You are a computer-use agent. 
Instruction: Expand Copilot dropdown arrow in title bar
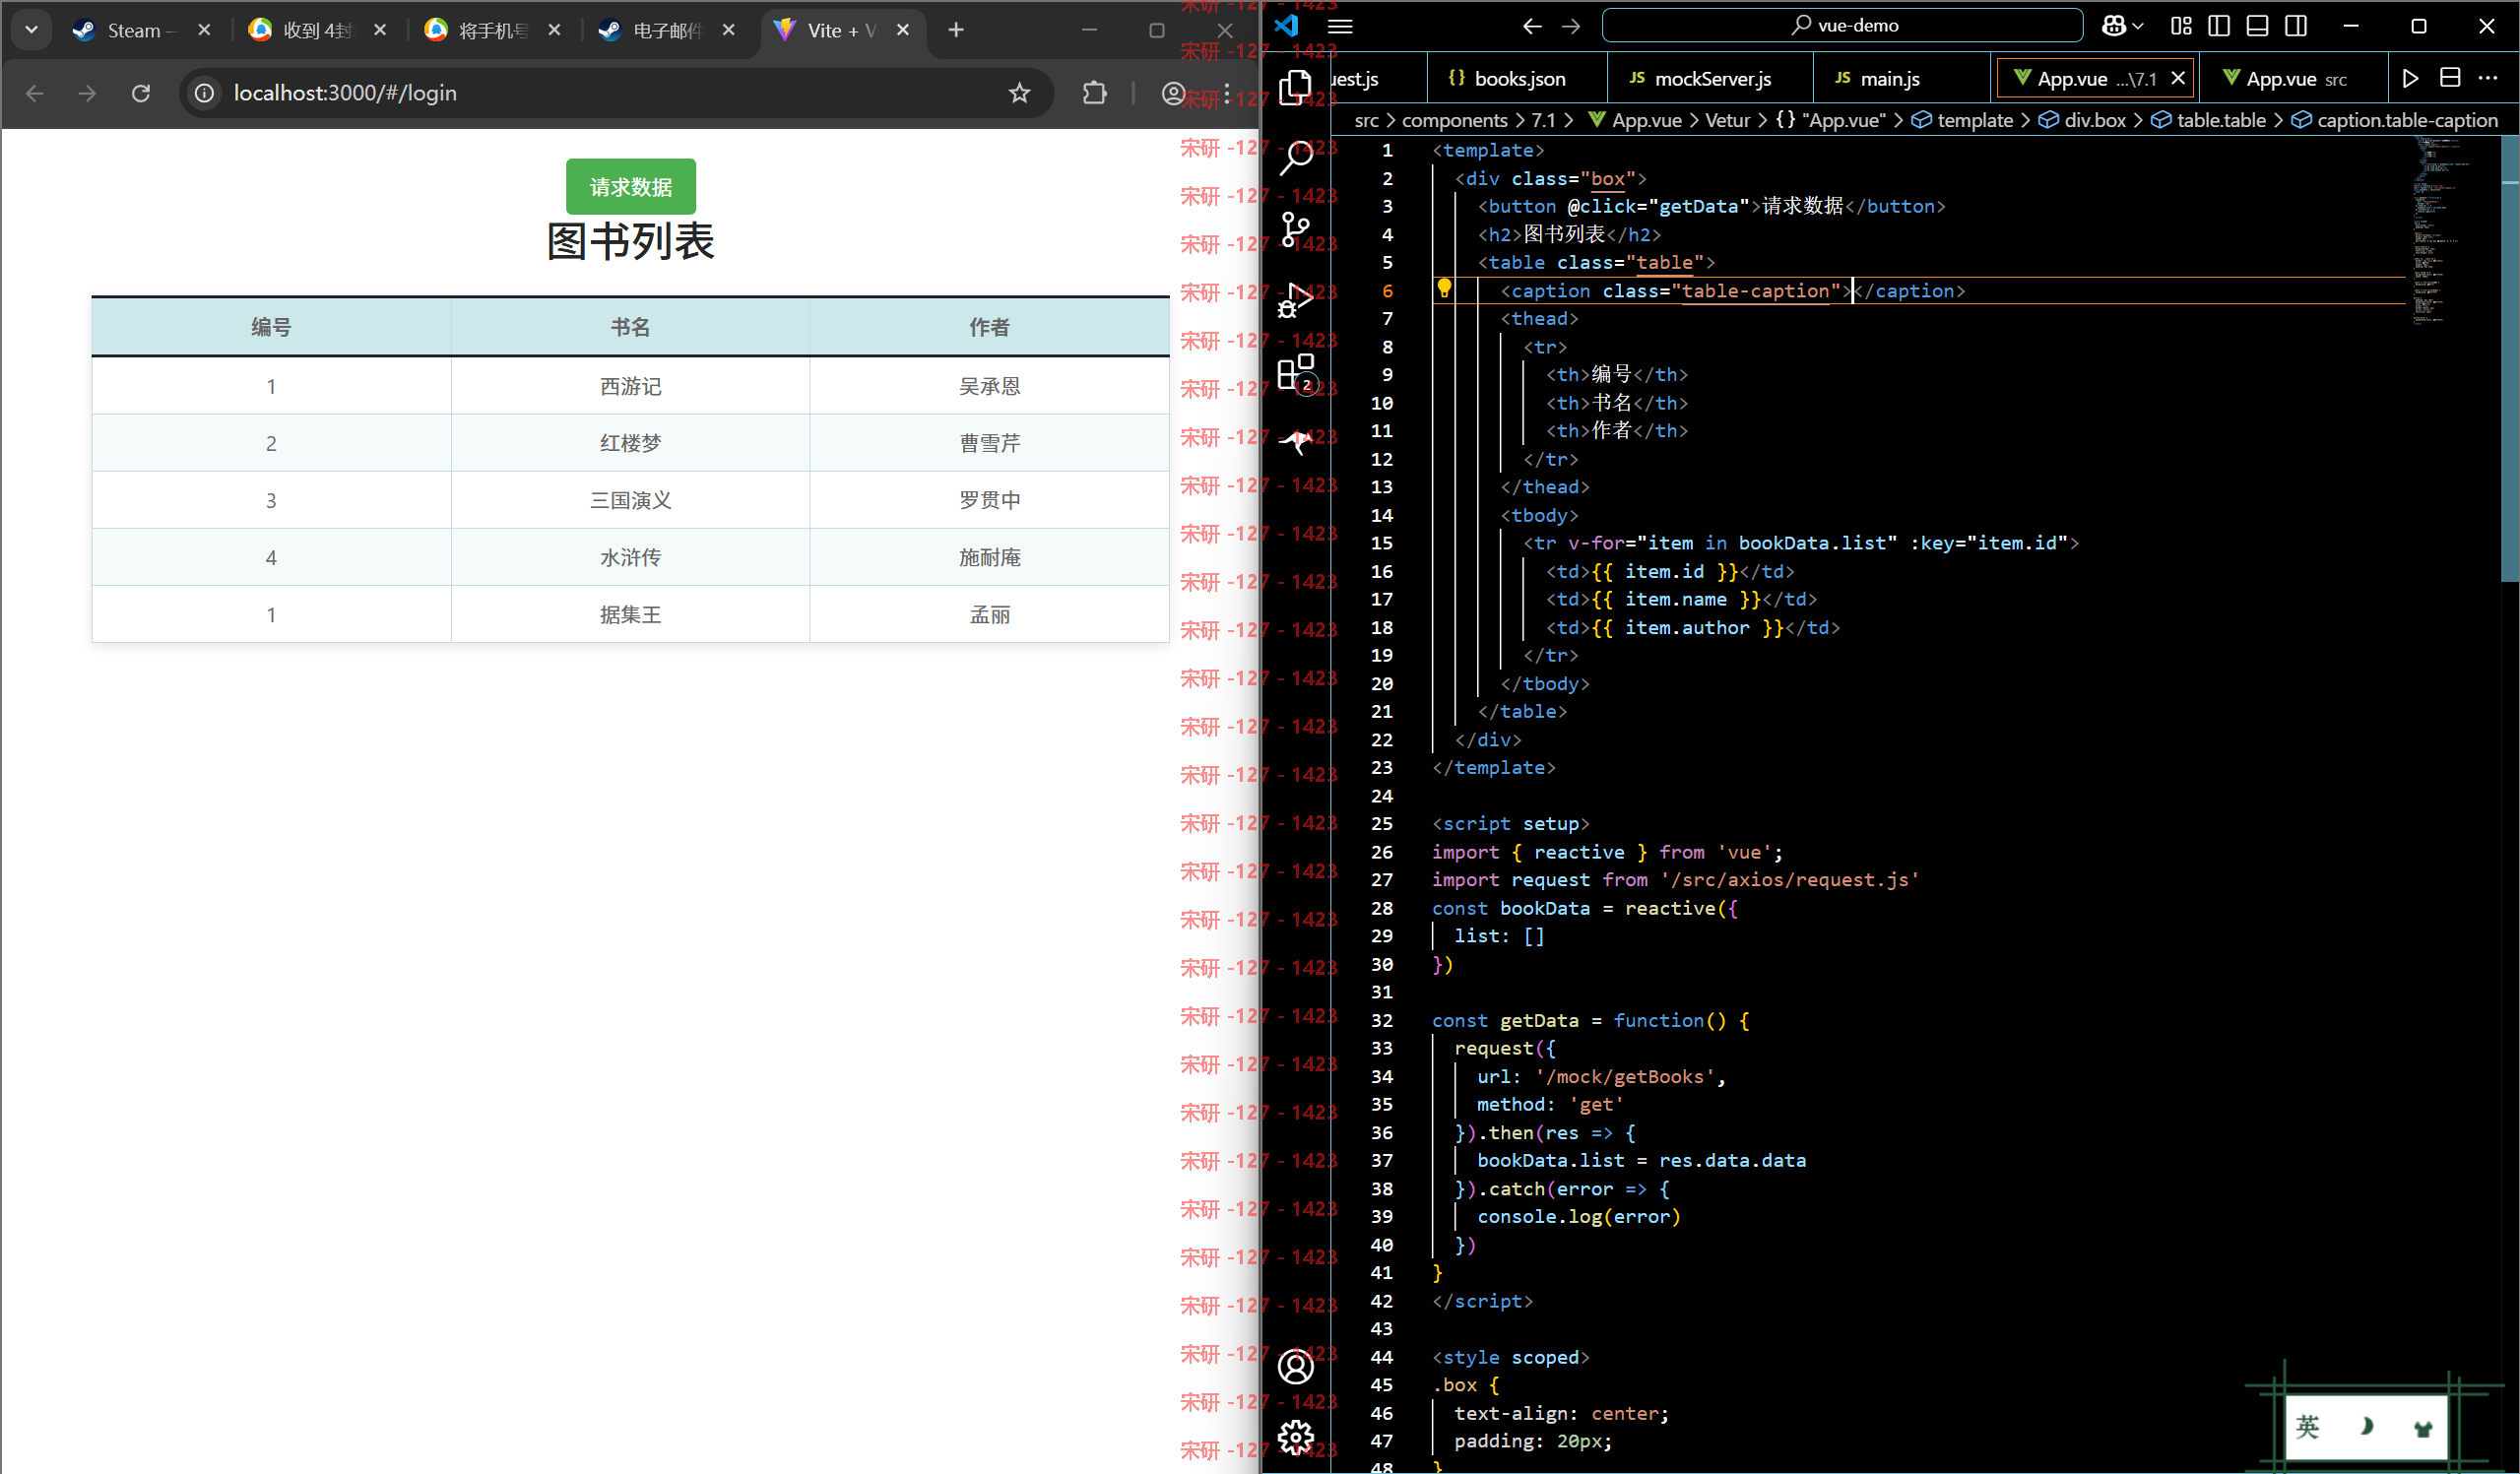tap(2138, 26)
